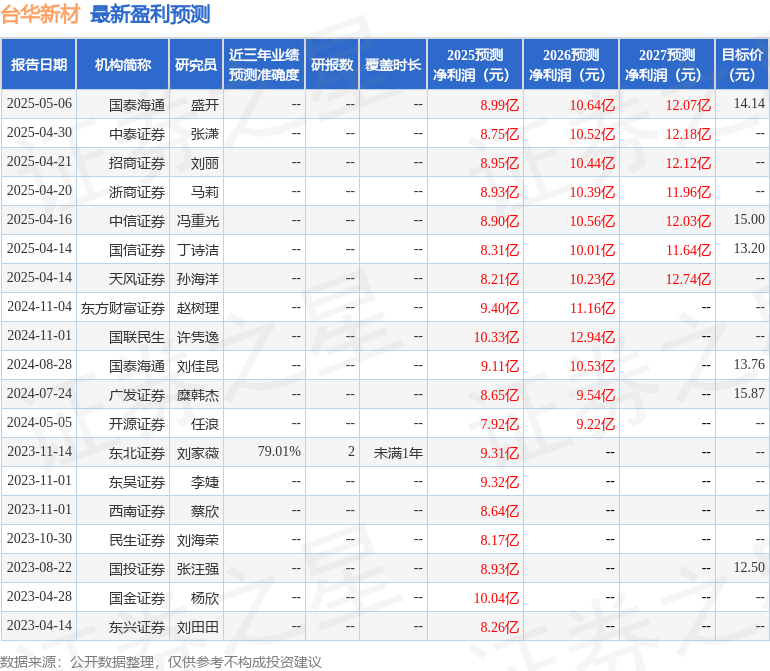
Task: Select the date 2025-05-06
Action: click(x=39, y=104)
